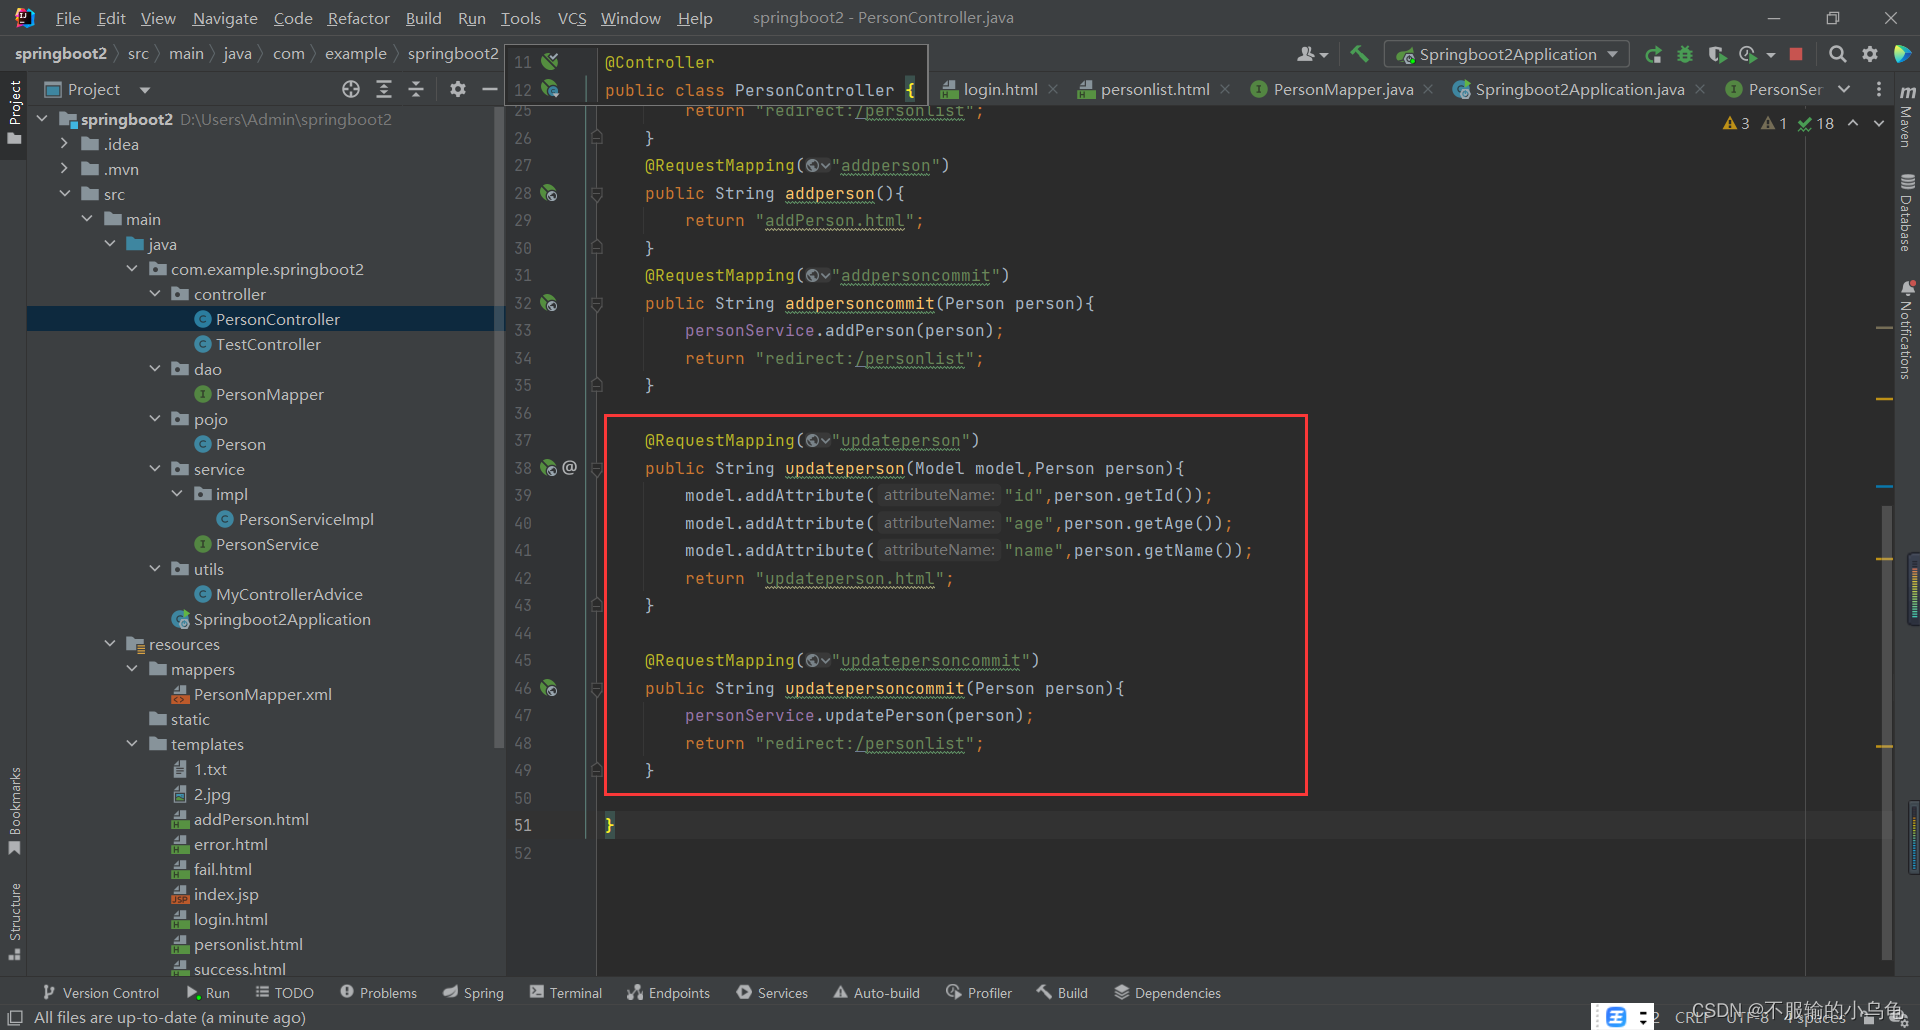Viewport: 1920px width, 1030px height.
Task: Expand the .mvn folder
Action: (64, 169)
